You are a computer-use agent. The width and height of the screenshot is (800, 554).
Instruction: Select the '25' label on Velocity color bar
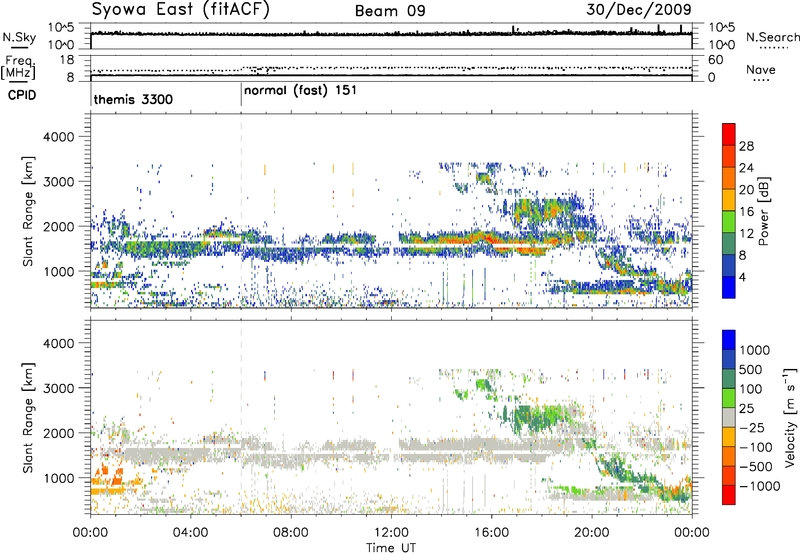coord(746,408)
